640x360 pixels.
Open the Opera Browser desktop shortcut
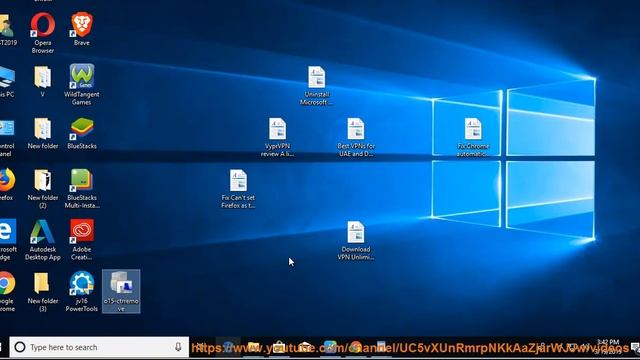point(42,33)
